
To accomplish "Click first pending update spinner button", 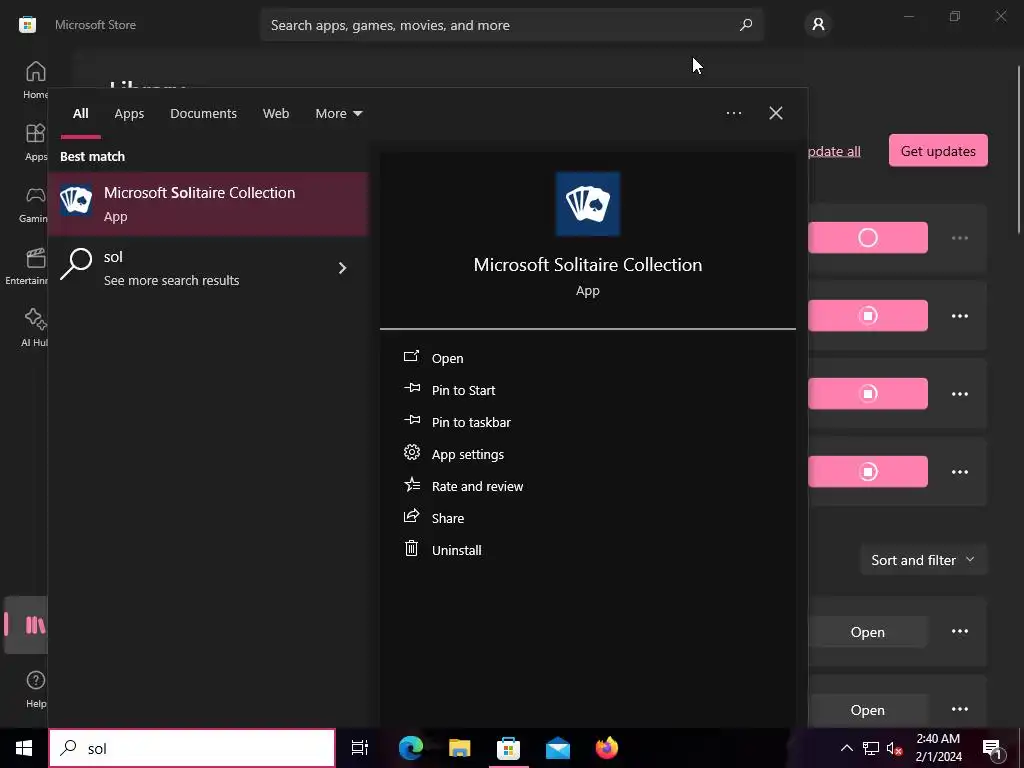I will 867,238.
